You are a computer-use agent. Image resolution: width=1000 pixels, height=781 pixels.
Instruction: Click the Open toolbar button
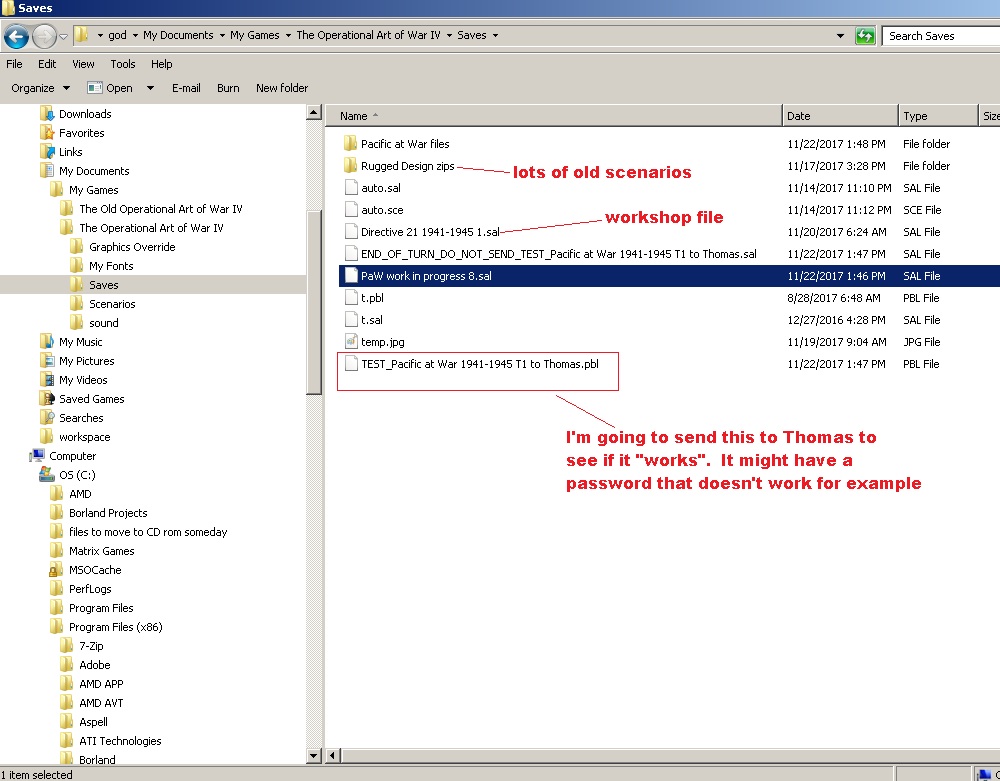tap(110, 88)
